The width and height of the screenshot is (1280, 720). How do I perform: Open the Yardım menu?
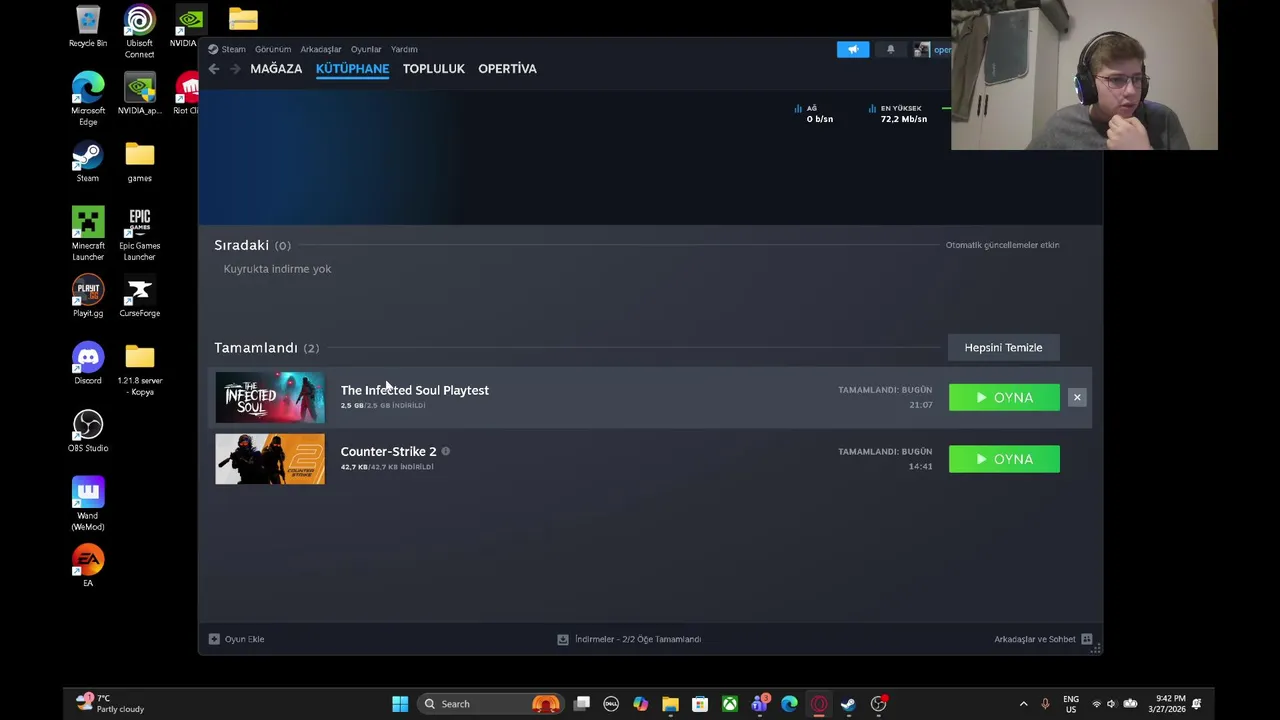[404, 49]
